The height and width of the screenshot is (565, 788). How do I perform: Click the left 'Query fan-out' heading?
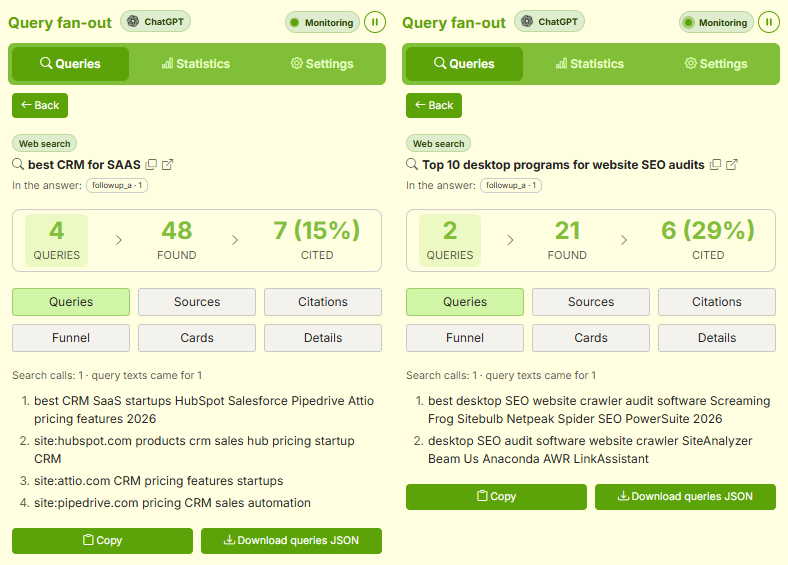click(60, 23)
